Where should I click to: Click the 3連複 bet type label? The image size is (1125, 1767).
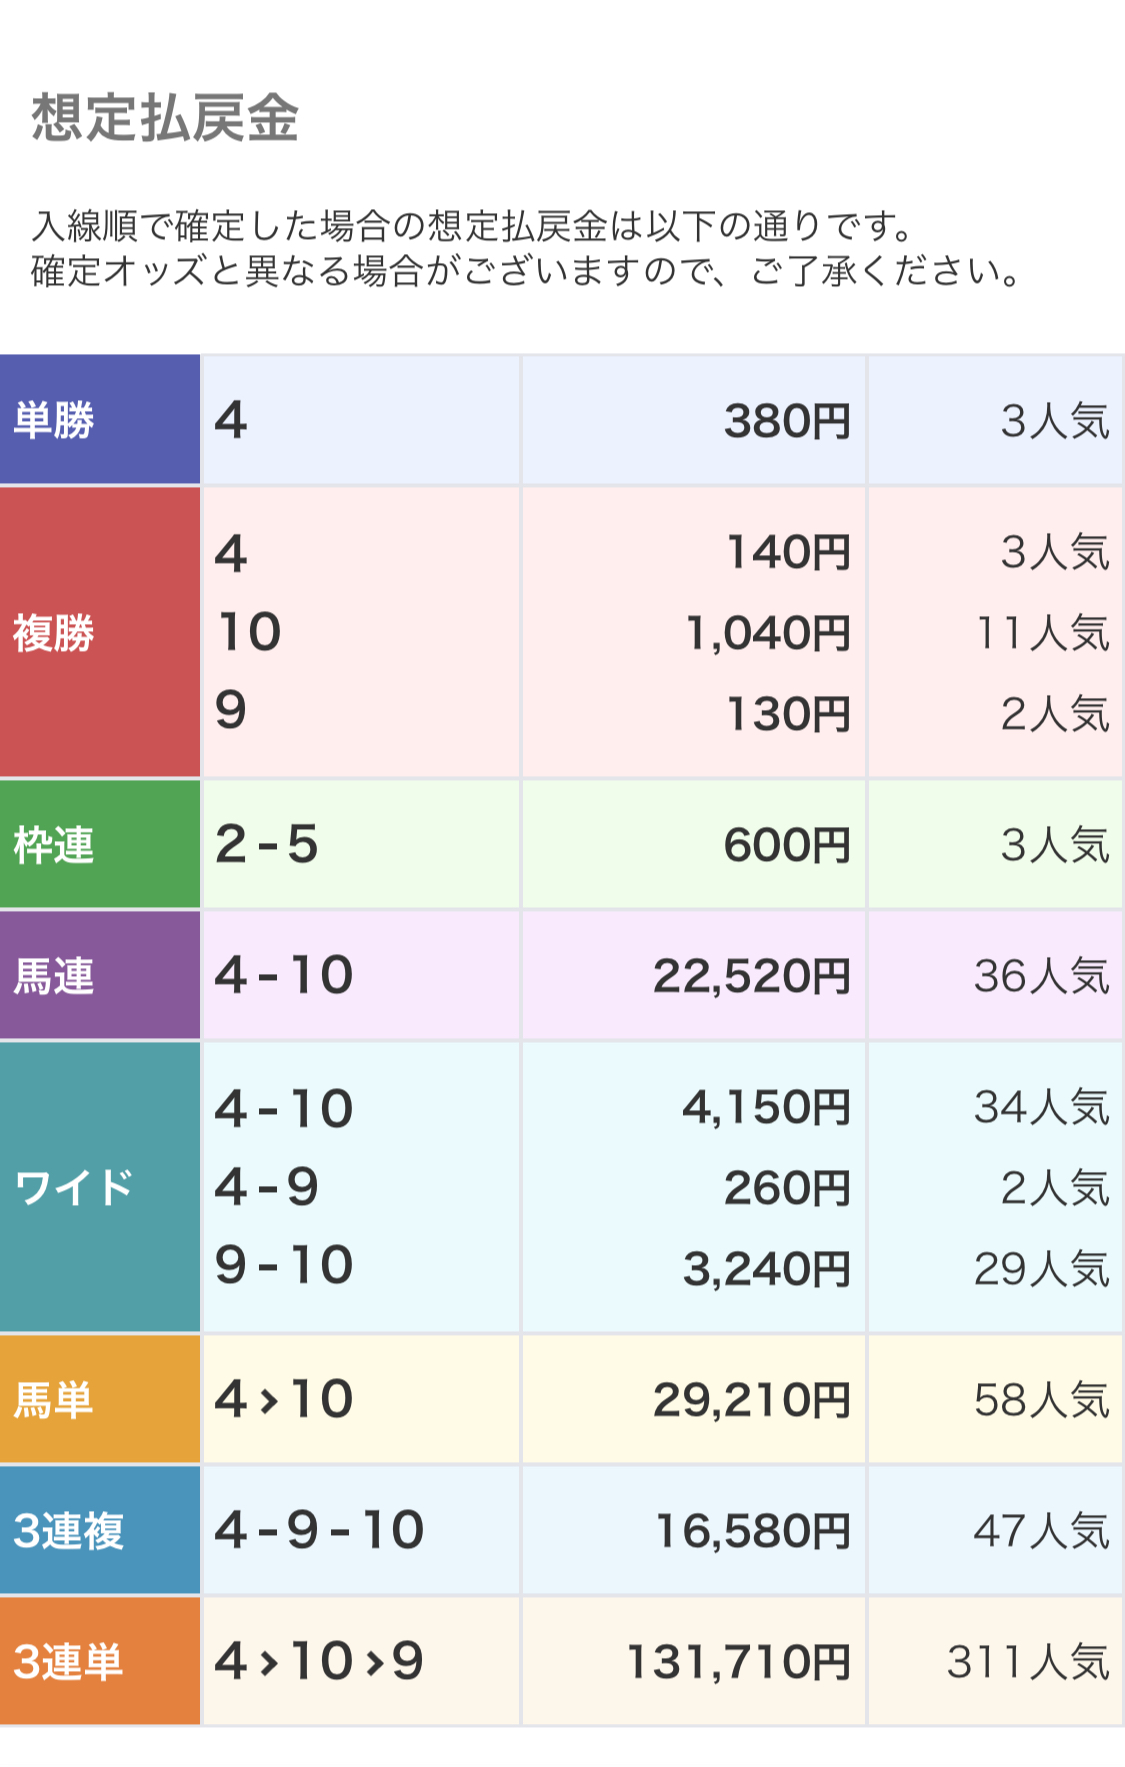[68, 1531]
